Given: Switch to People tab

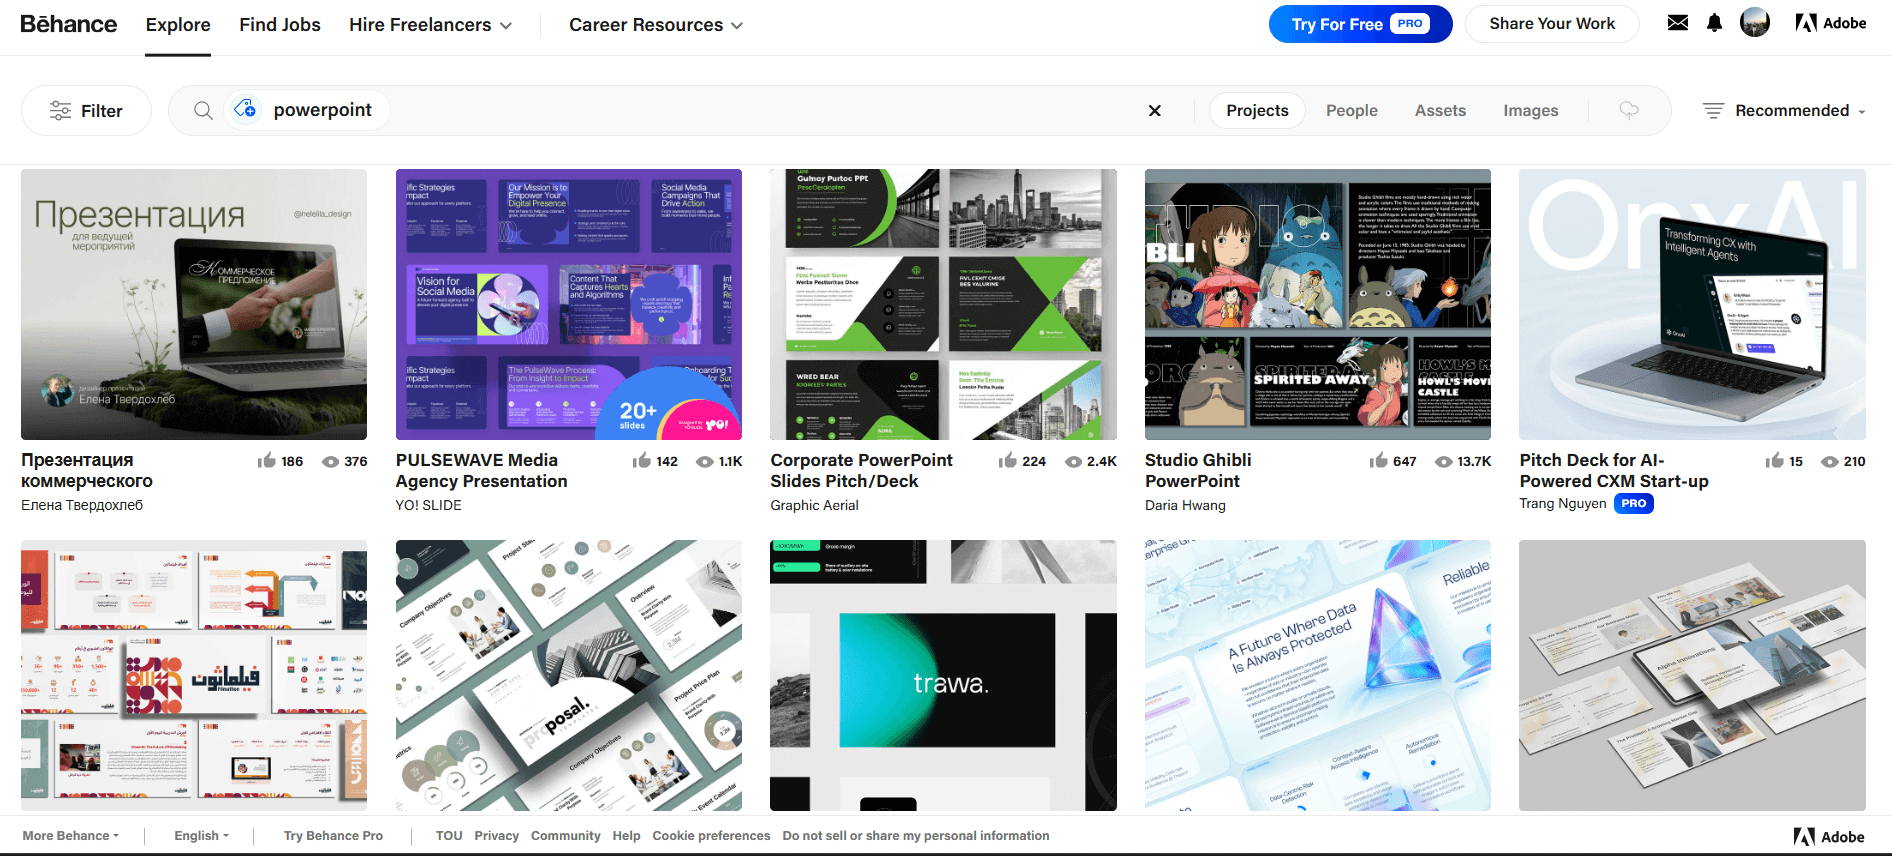Looking at the screenshot, I should pos(1352,110).
